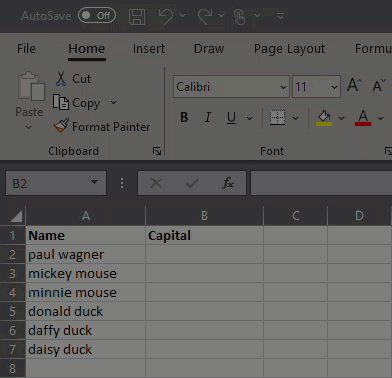The height and width of the screenshot is (378, 392).
Task: Select column C header
Action: (x=296, y=216)
